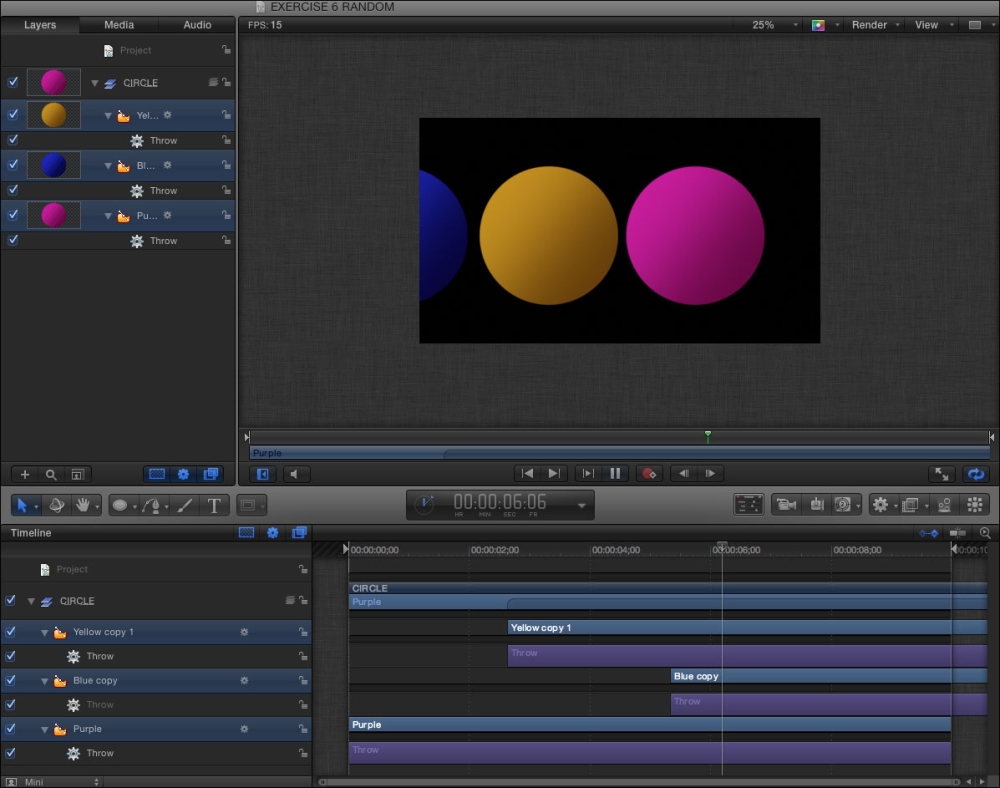Screen dimensions: 1000x788
Task: Toggle loop playback button
Action: (x=975, y=474)
